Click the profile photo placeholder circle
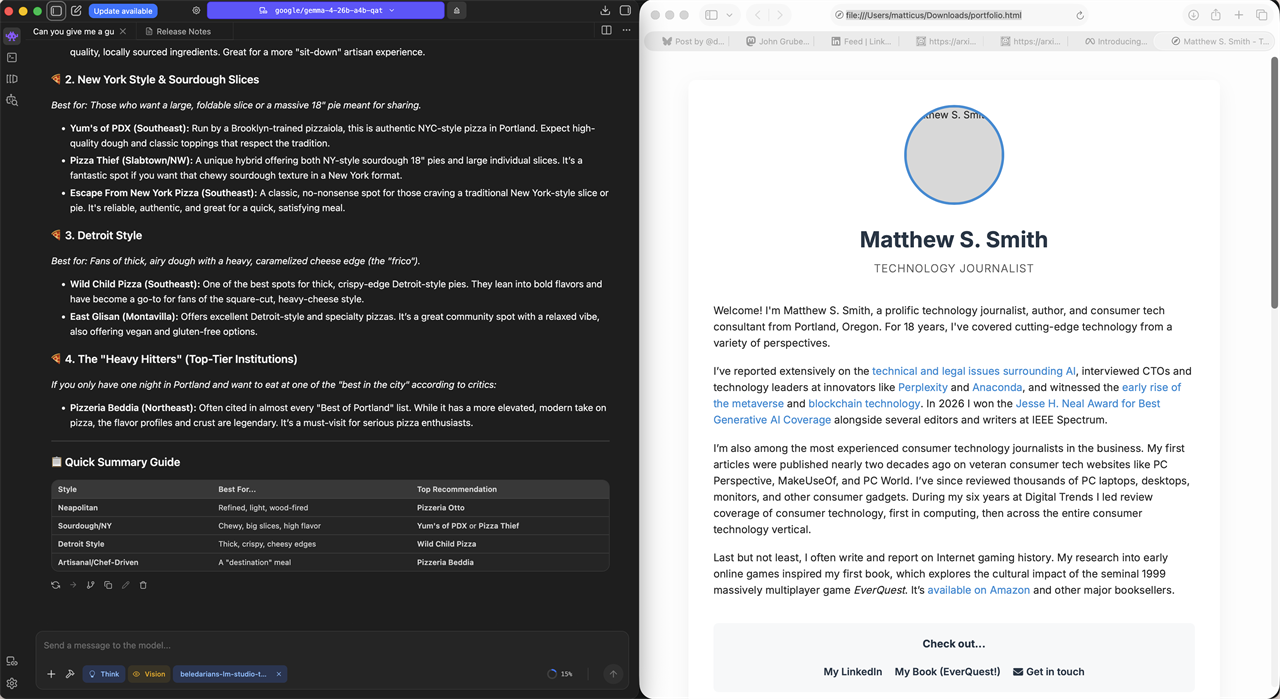The width and height of the screenshot is (1280, 699). point(954,155)
